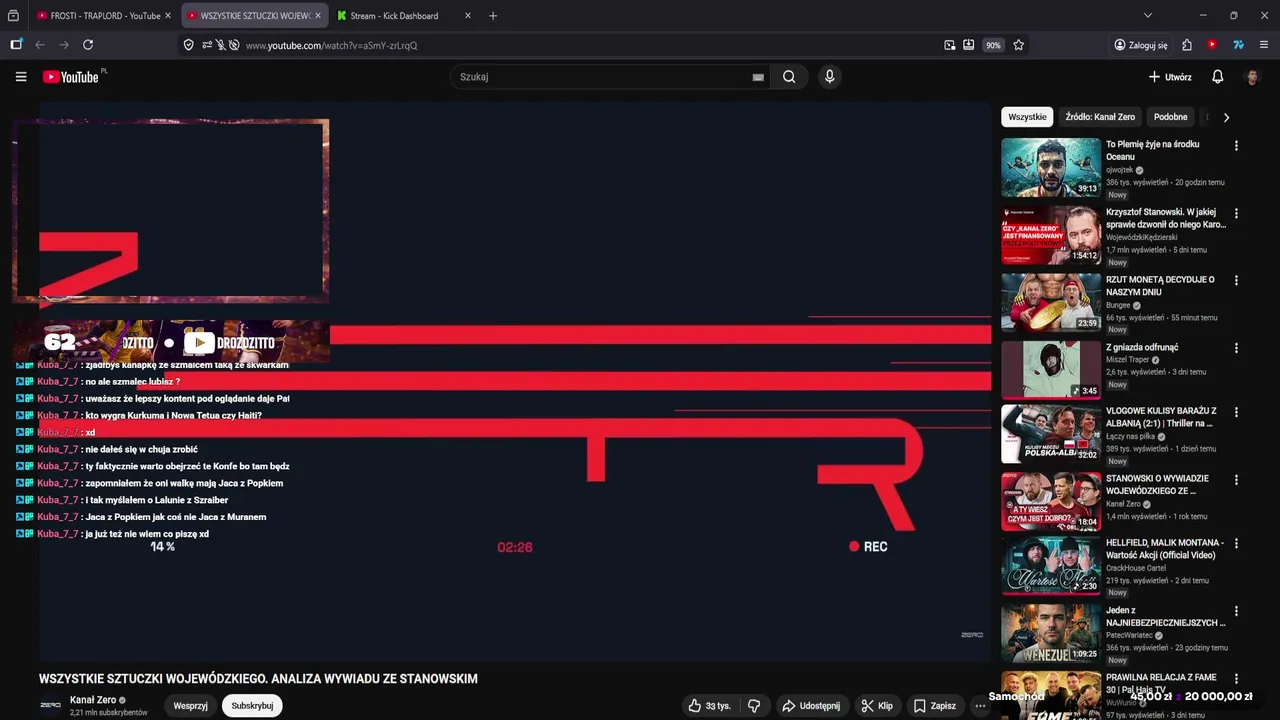1280x720 pixels.
Task: Click the 'Utwórz' create button
Action: point(1170,77)
